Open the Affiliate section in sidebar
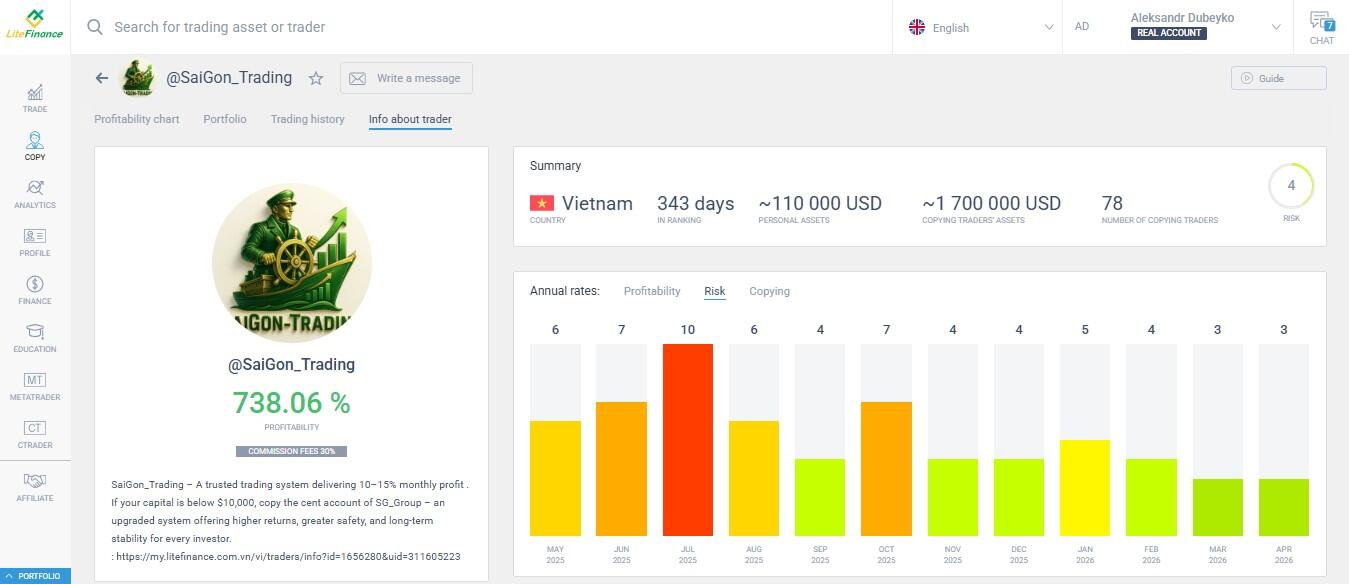 click(35, 487)
